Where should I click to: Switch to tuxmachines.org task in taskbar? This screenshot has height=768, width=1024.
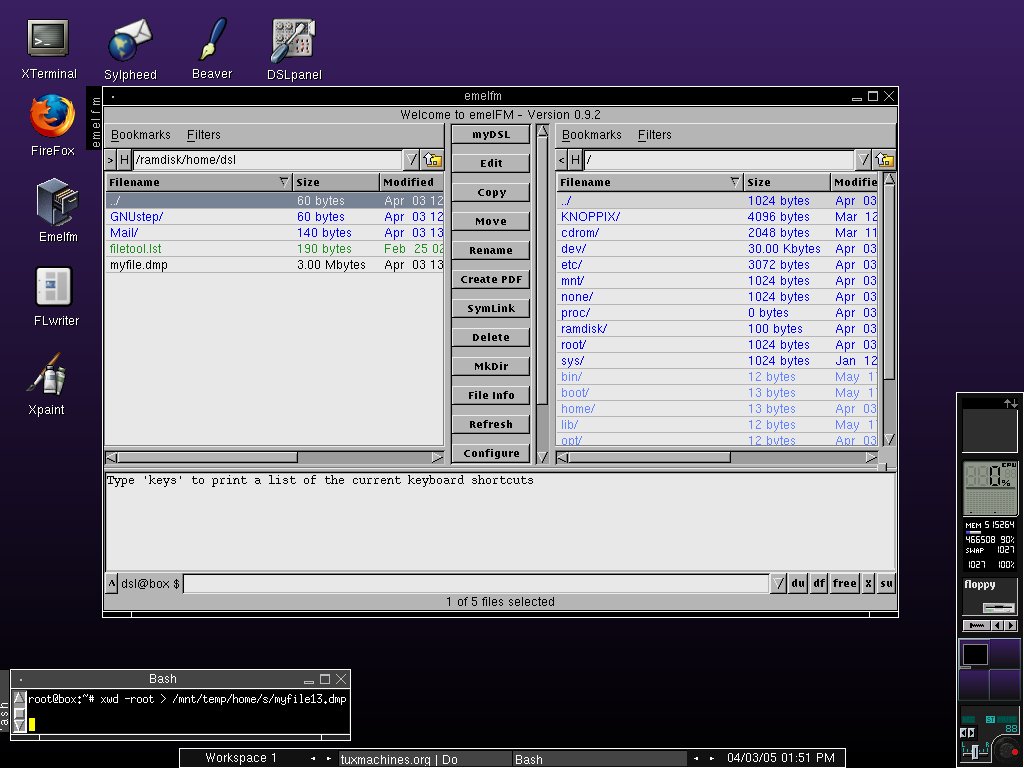[425, 759]
